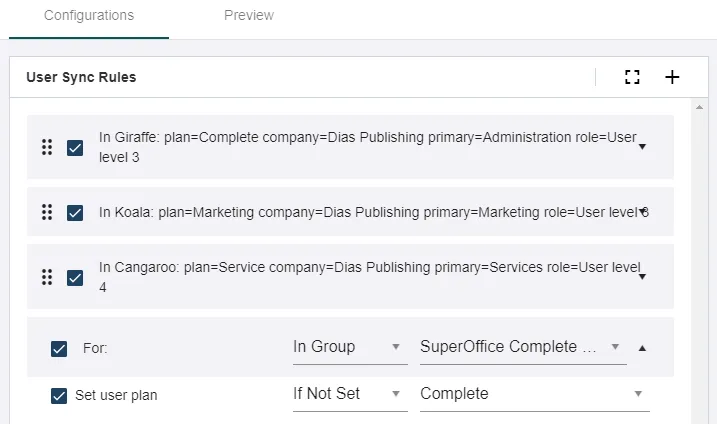The height and width of the screenshot is (424, 717).
Task: Click drag handle of Giraffe rule
Action: click(46, 147)
